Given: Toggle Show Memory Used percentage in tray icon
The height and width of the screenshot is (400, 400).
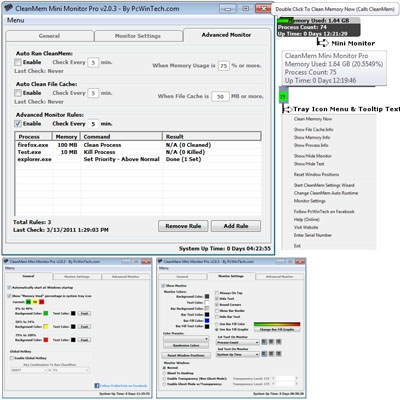Looking at the screenshot, I should pos(9,296).
